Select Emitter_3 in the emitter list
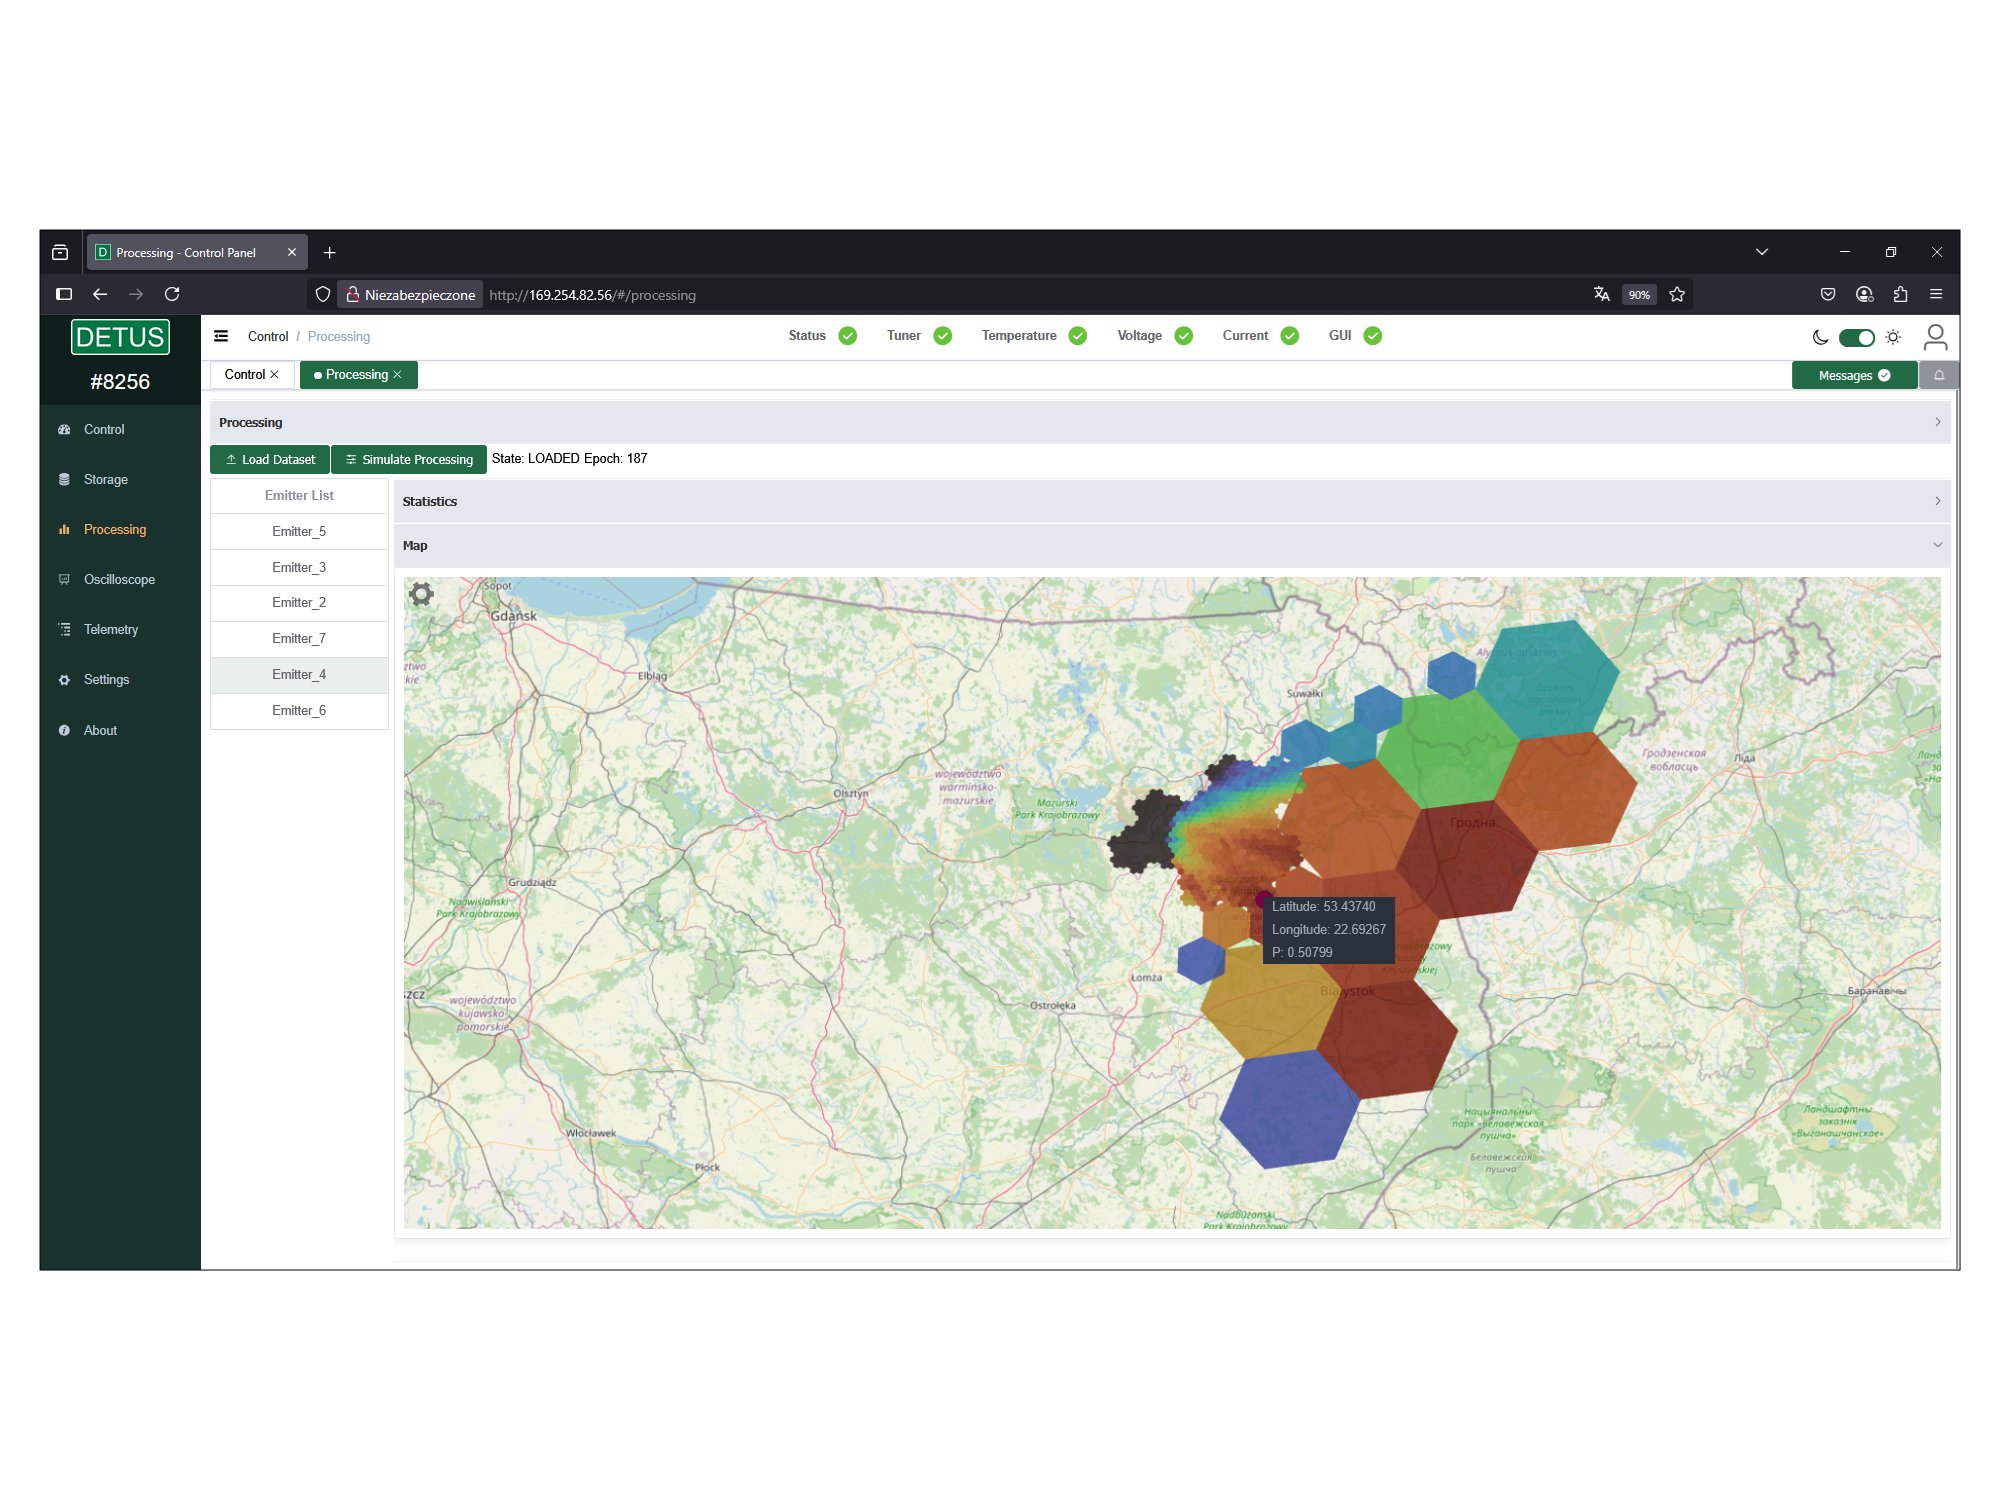This screenshot has height=1500, width=2000. tap(299, 568)
